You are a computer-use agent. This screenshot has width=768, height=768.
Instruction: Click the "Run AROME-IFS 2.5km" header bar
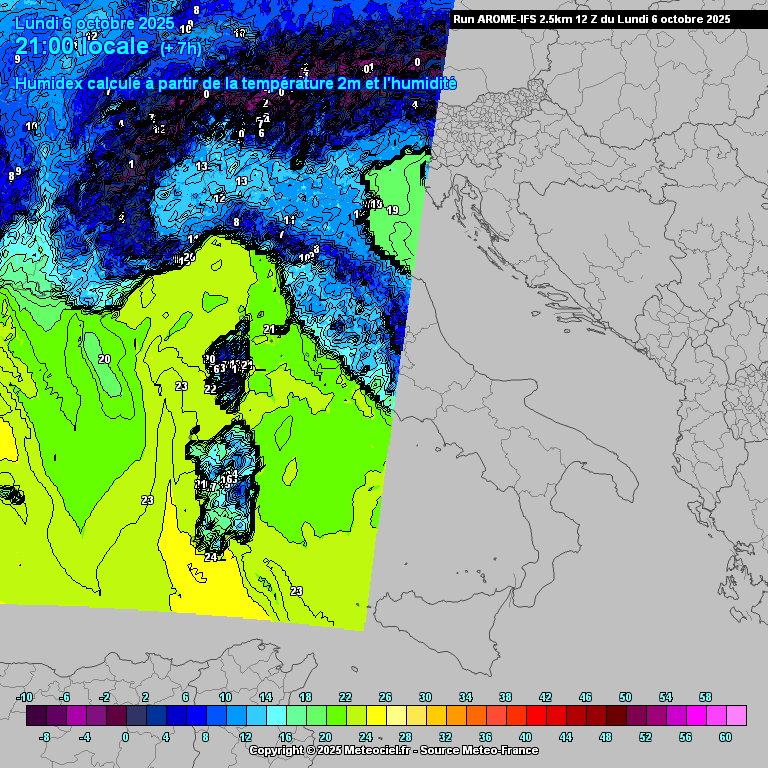[590, 19]
